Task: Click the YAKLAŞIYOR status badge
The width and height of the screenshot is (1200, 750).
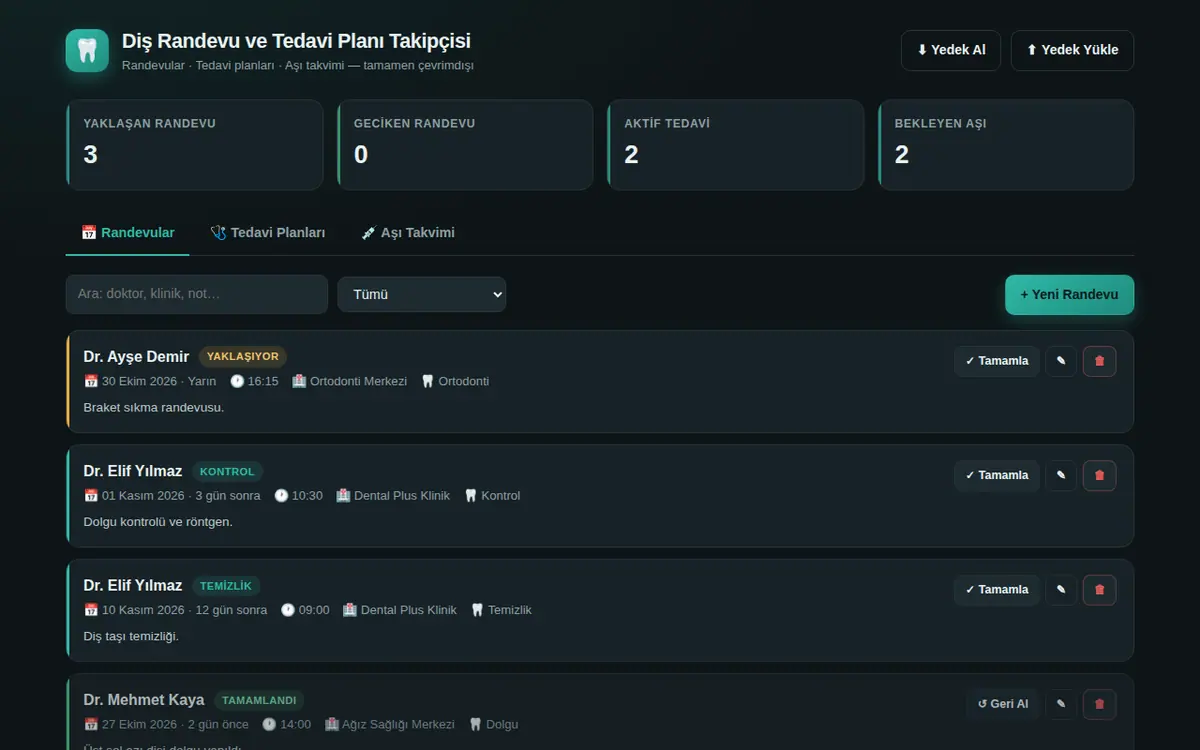Action: [243, 357]
